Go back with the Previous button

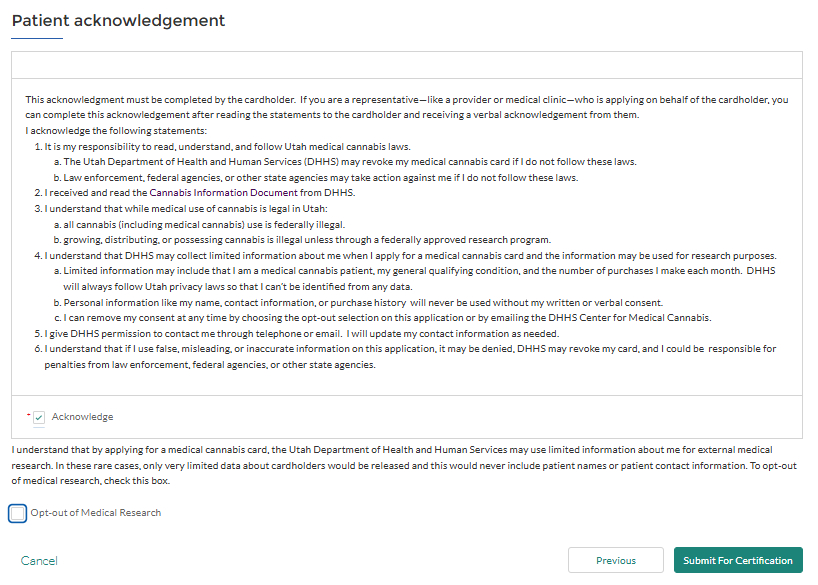[616, 560]
